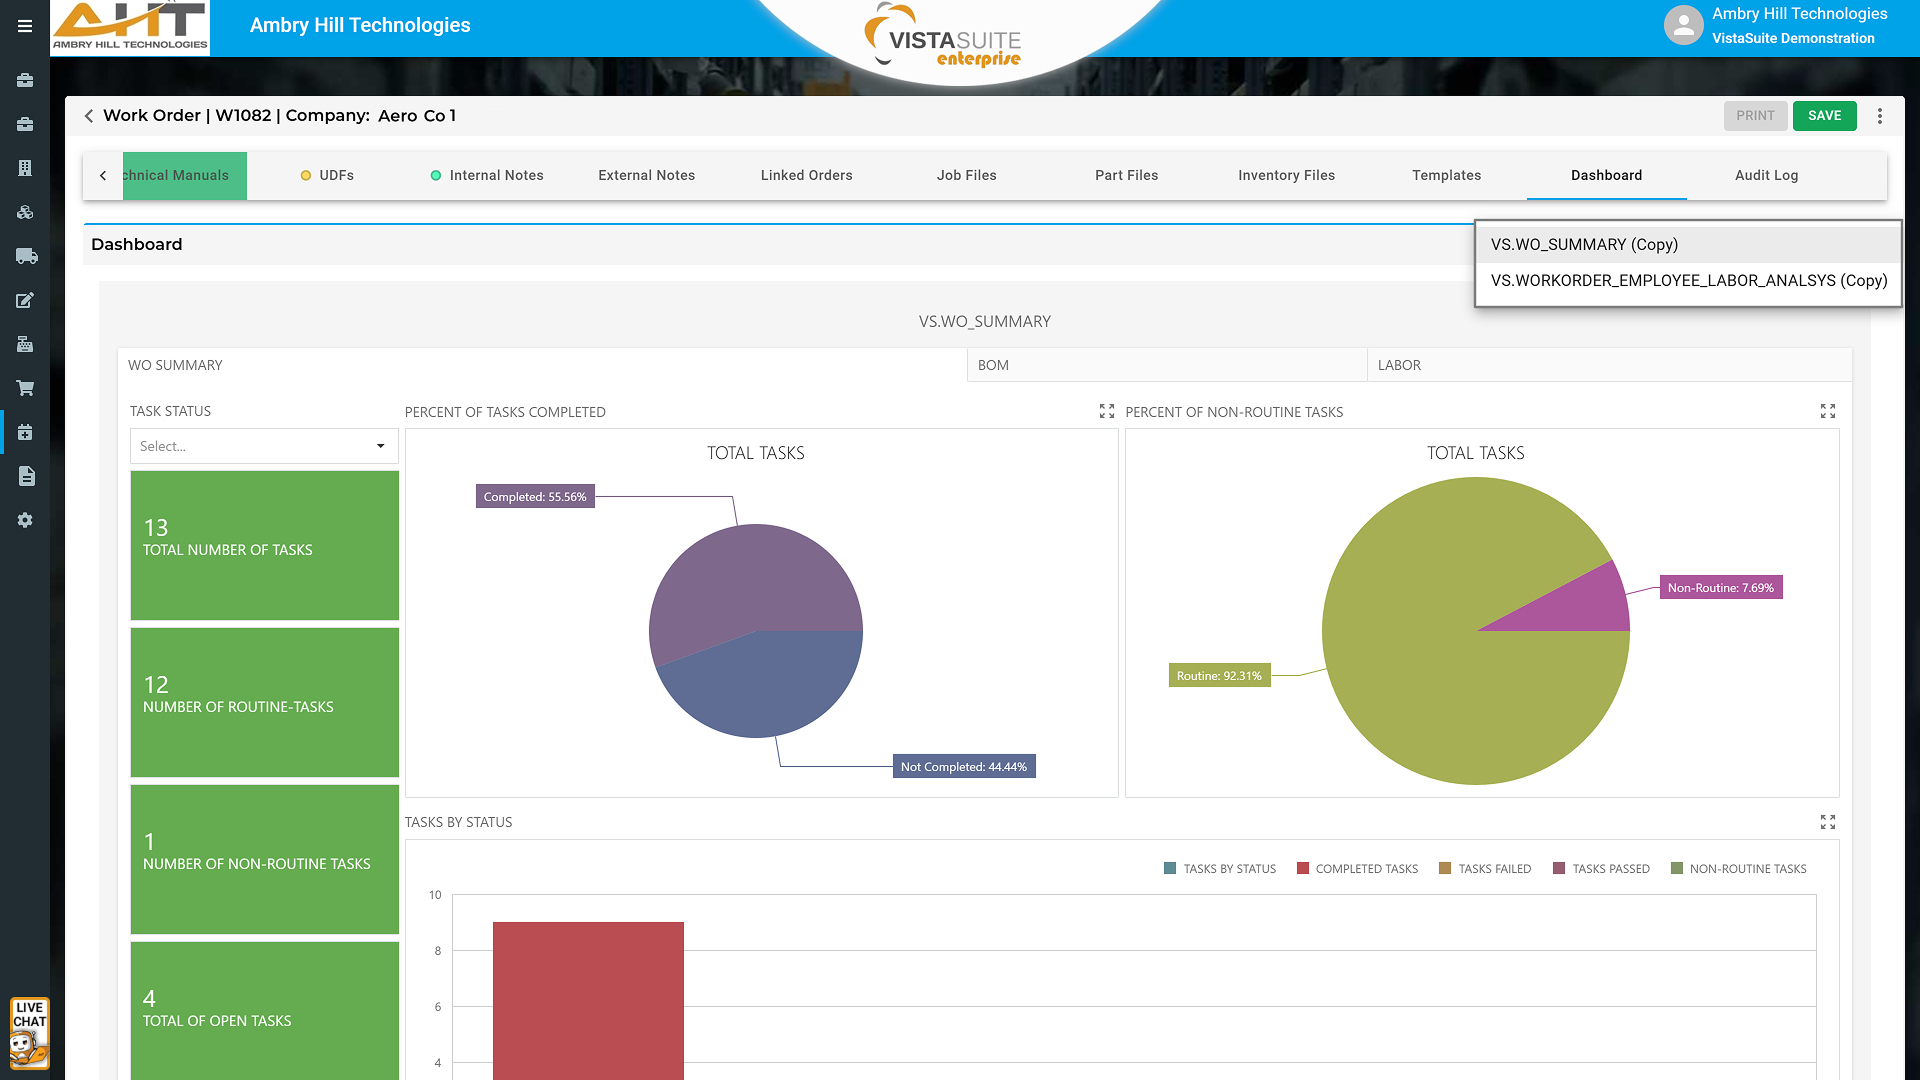Viewport: 1920px width, 1080px height.
Task: Open the Task Status select dropdown
Action: coord(264,446)
